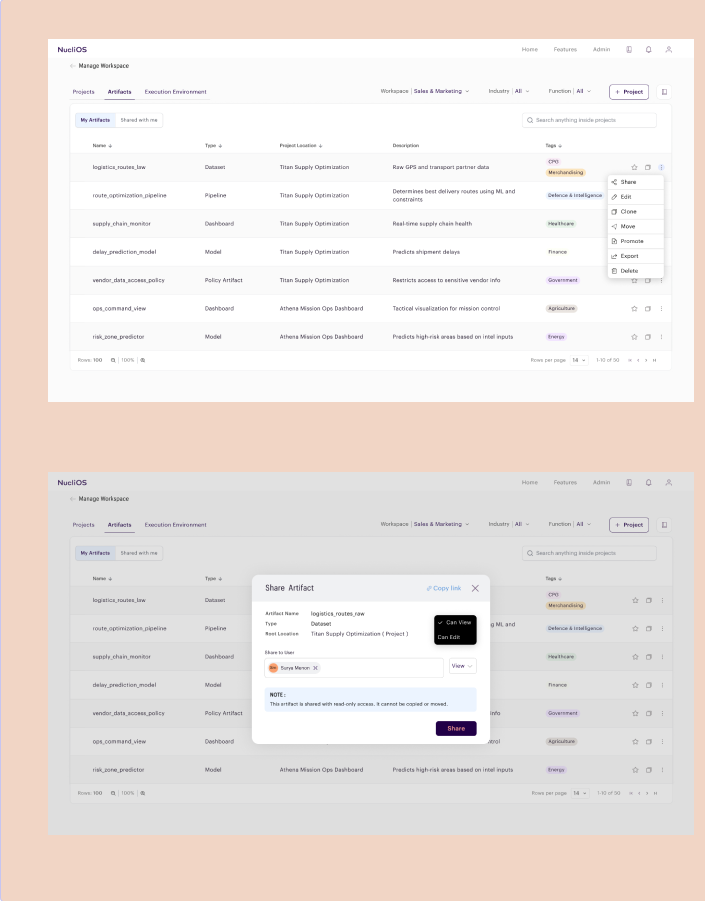
Task: Sort by Project Location in the context-menu screen
Action: point(301,146)
